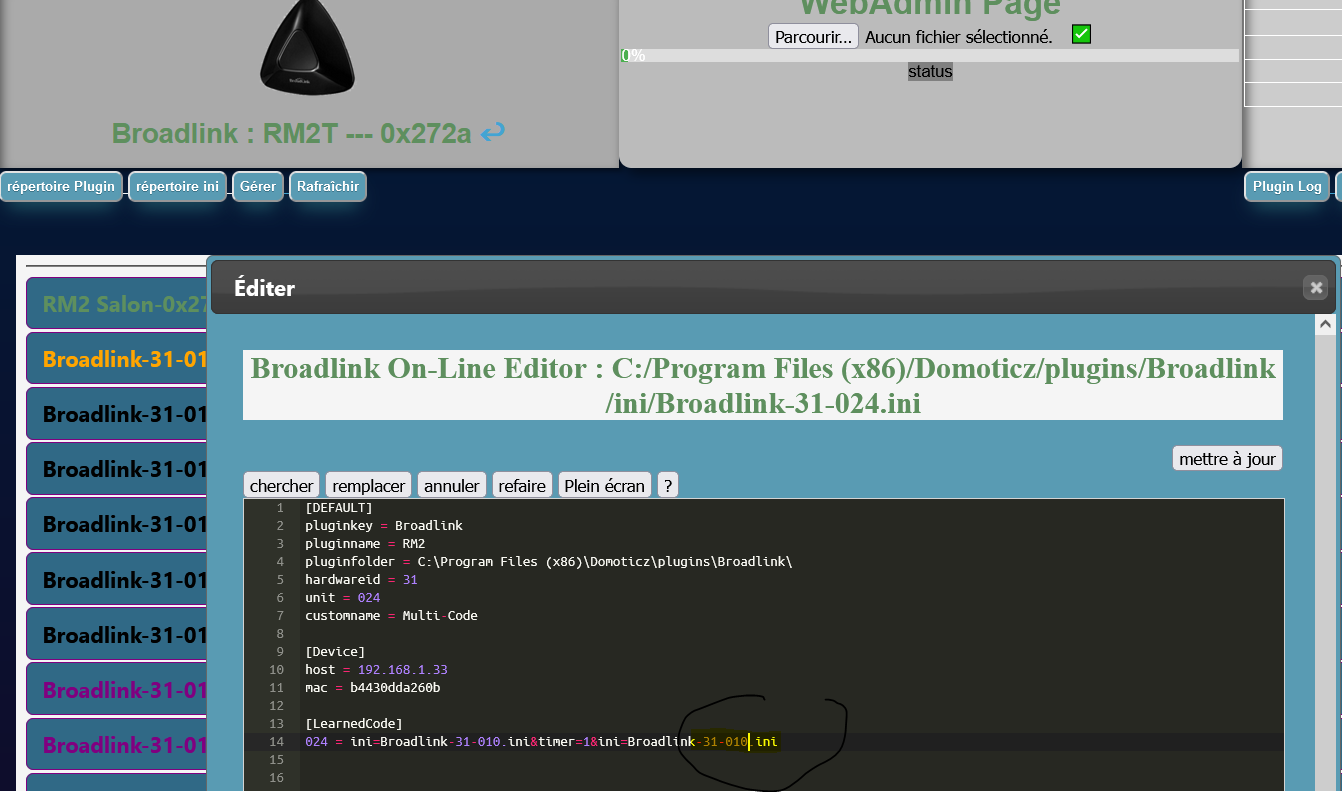1342x792 pixels.
Task: Click the [LearnedCode] section header line
Action: pyautogui.click(x=354, y=723)
